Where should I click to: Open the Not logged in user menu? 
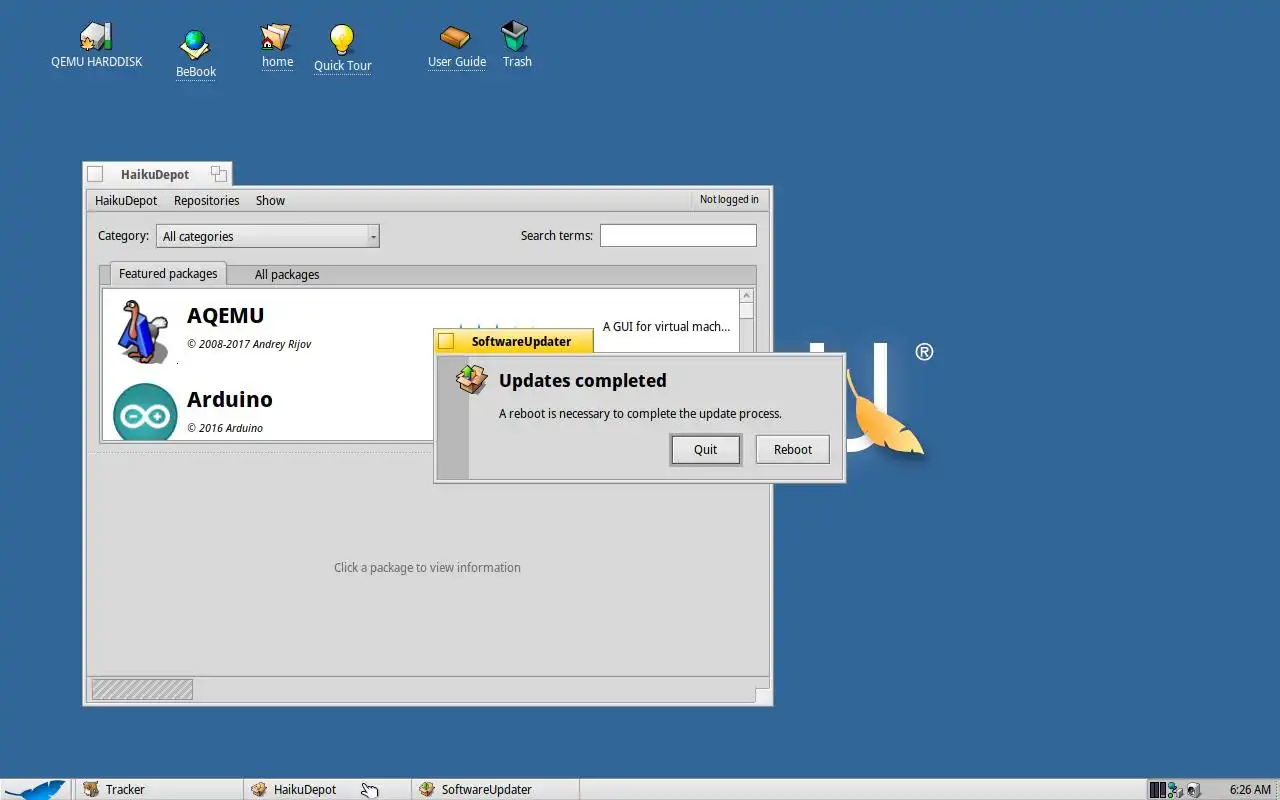click(729, 199)
